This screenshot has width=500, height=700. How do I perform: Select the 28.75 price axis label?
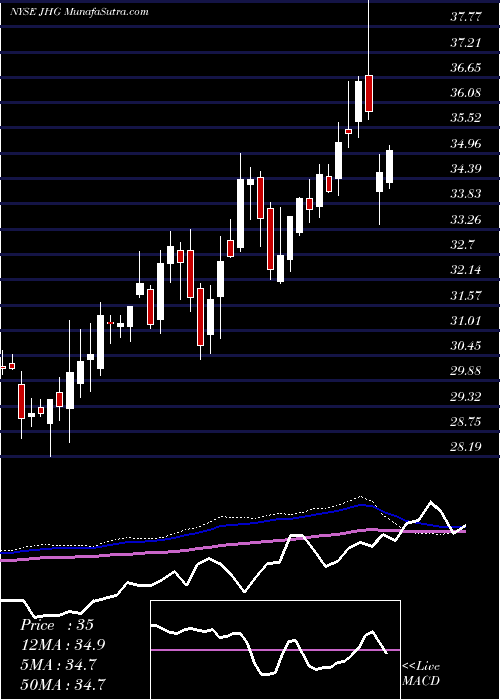tap(466, 421)
